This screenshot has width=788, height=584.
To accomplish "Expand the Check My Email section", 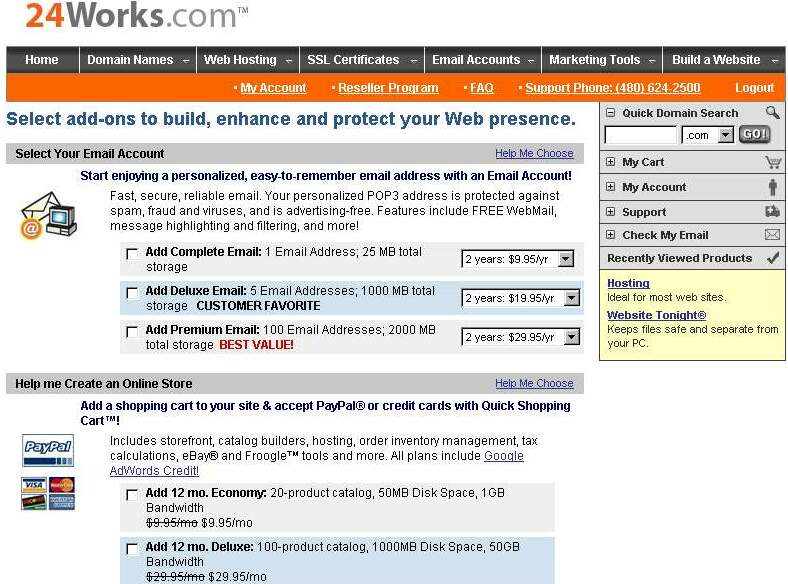I will click(x=610, y=235).
